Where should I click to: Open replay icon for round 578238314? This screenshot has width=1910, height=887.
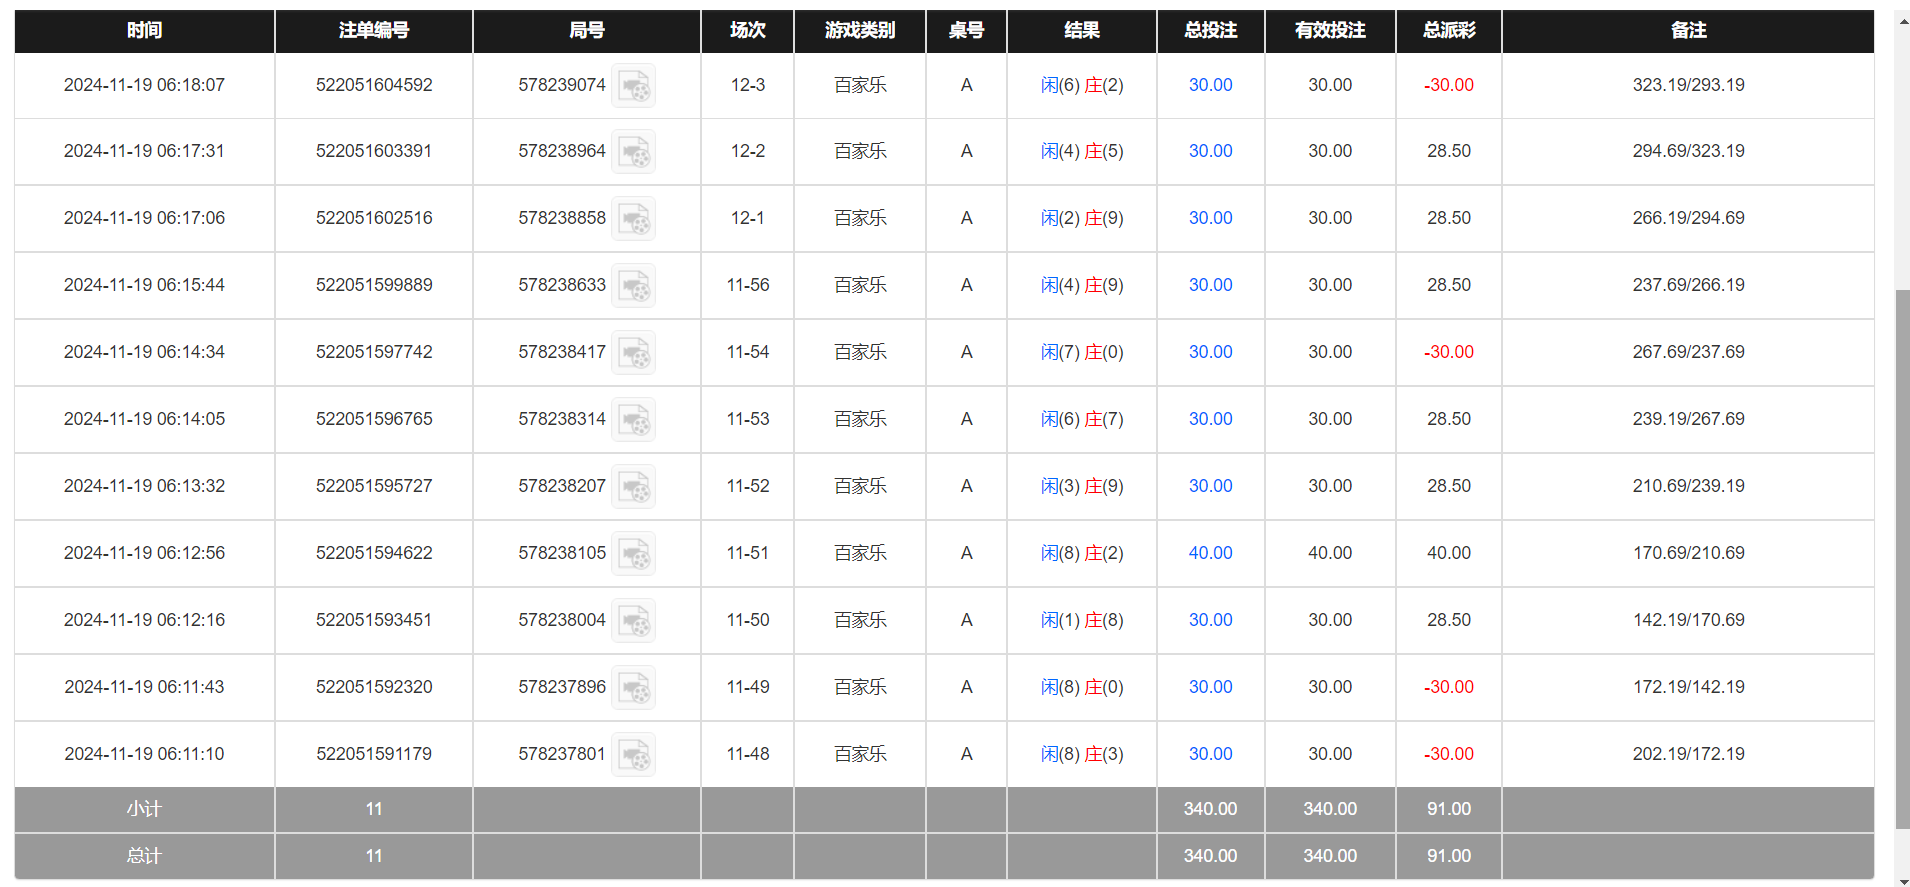633,420
